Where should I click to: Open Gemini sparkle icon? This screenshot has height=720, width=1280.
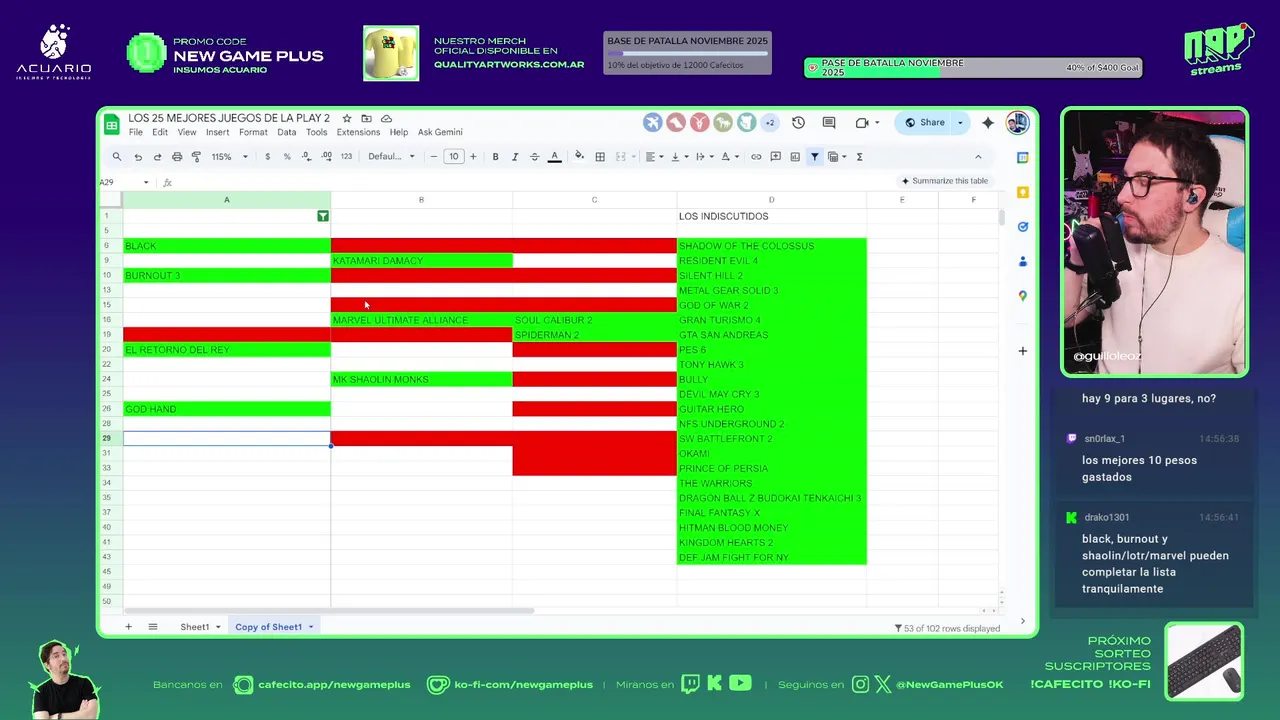(x=988, y=123)
